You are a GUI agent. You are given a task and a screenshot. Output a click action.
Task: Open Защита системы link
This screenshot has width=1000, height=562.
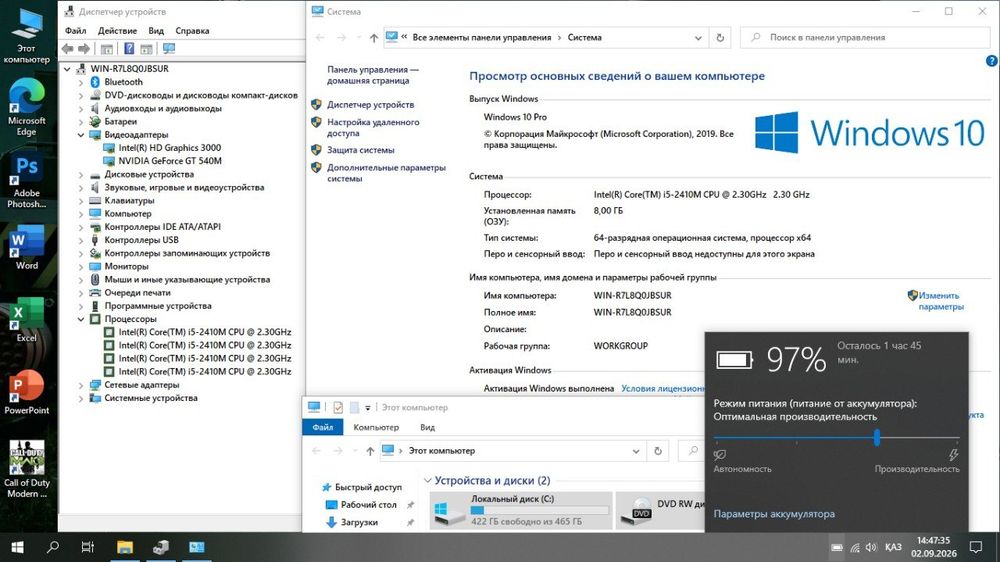pyautogui.click(x=360, y=151)
